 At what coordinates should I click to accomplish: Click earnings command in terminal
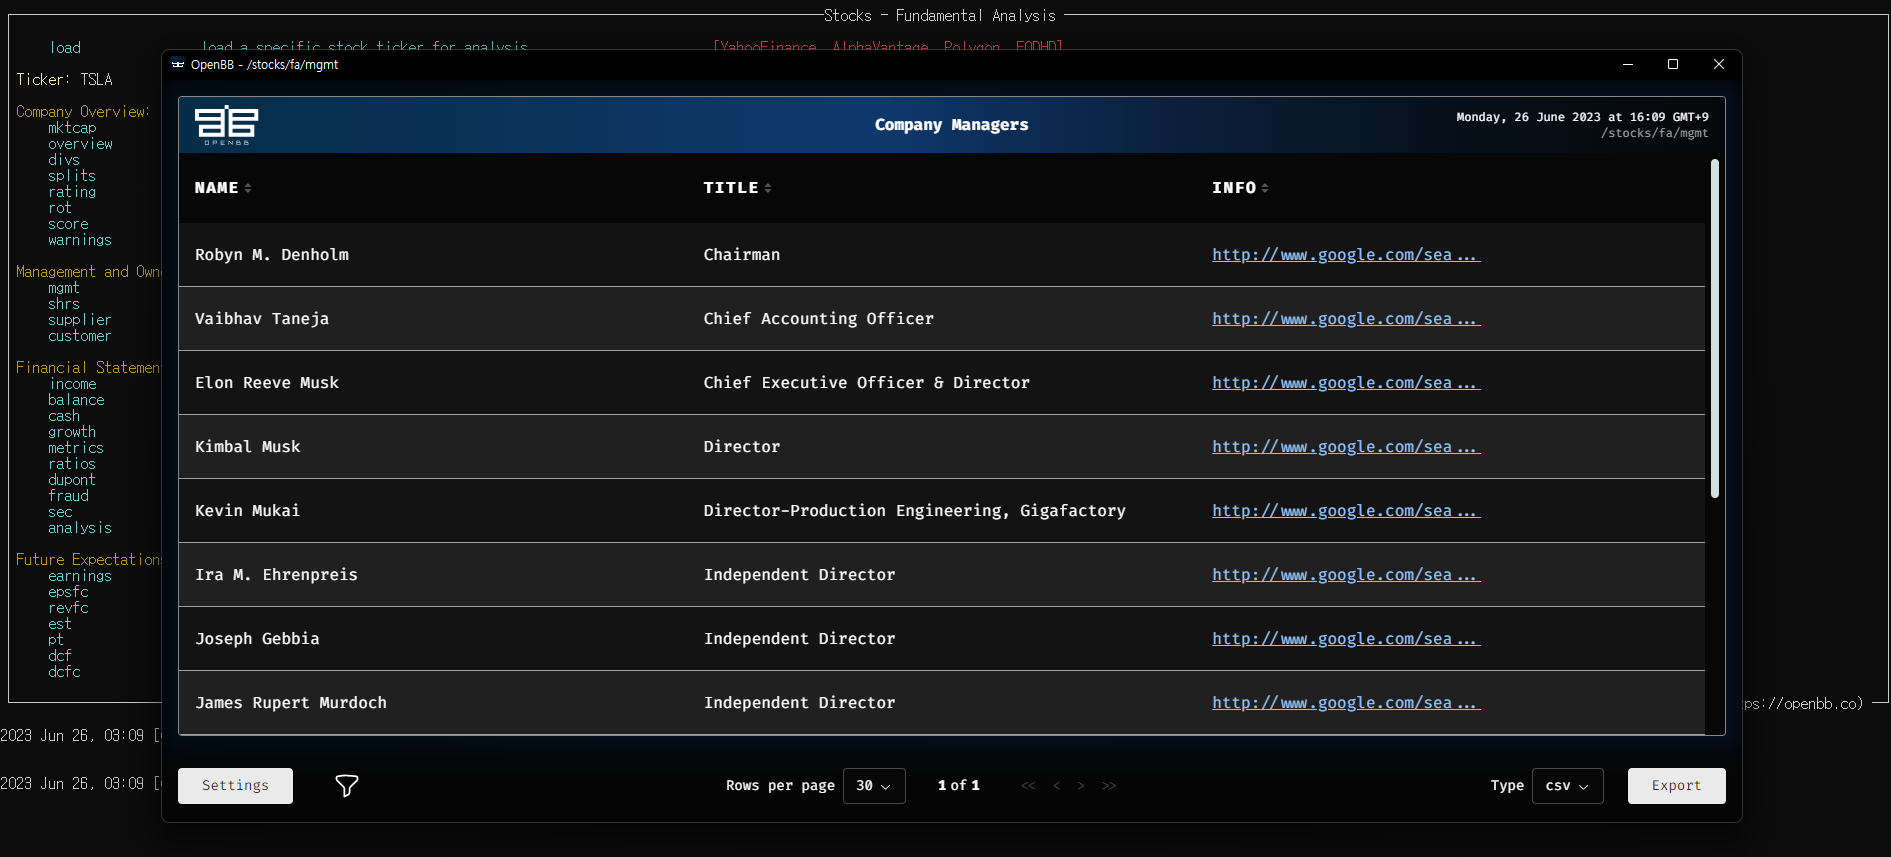click(80, 576)
